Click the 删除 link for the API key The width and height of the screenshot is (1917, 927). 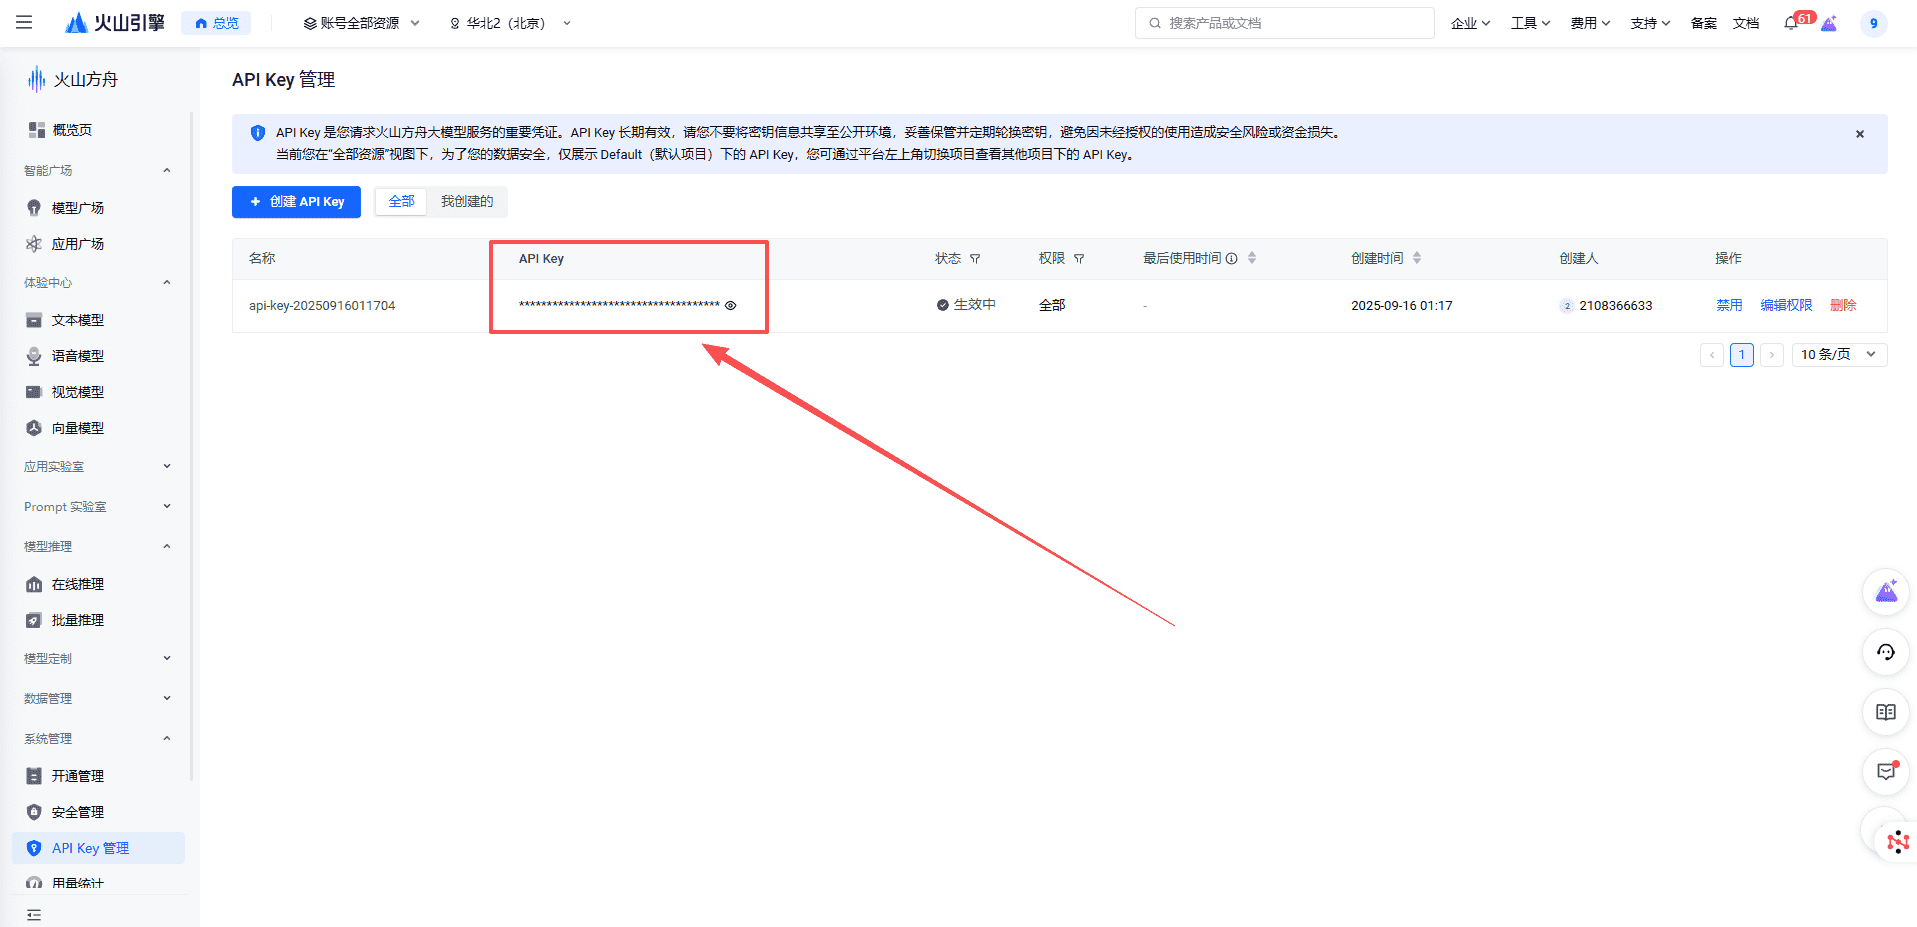(x=1843, y=306)
